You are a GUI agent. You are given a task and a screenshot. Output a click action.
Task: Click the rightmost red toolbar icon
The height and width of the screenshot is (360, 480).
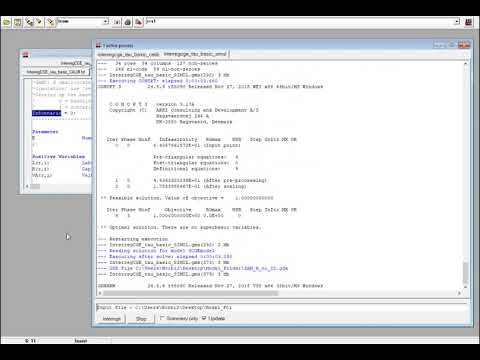coord(468,22)
